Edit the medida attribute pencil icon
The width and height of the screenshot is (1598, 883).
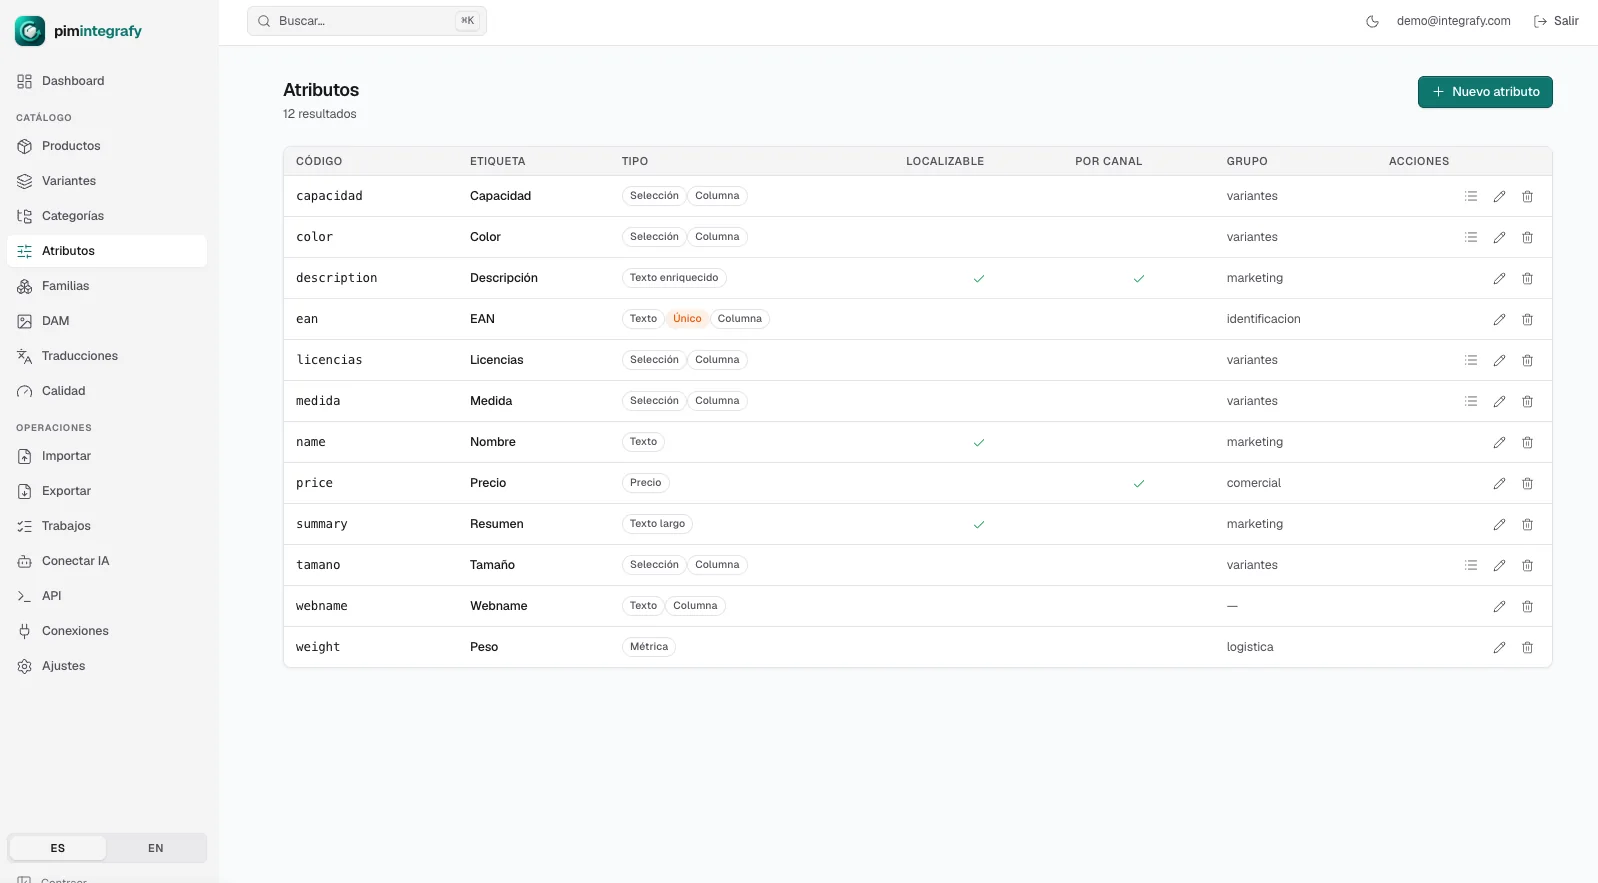[1499, 402]
